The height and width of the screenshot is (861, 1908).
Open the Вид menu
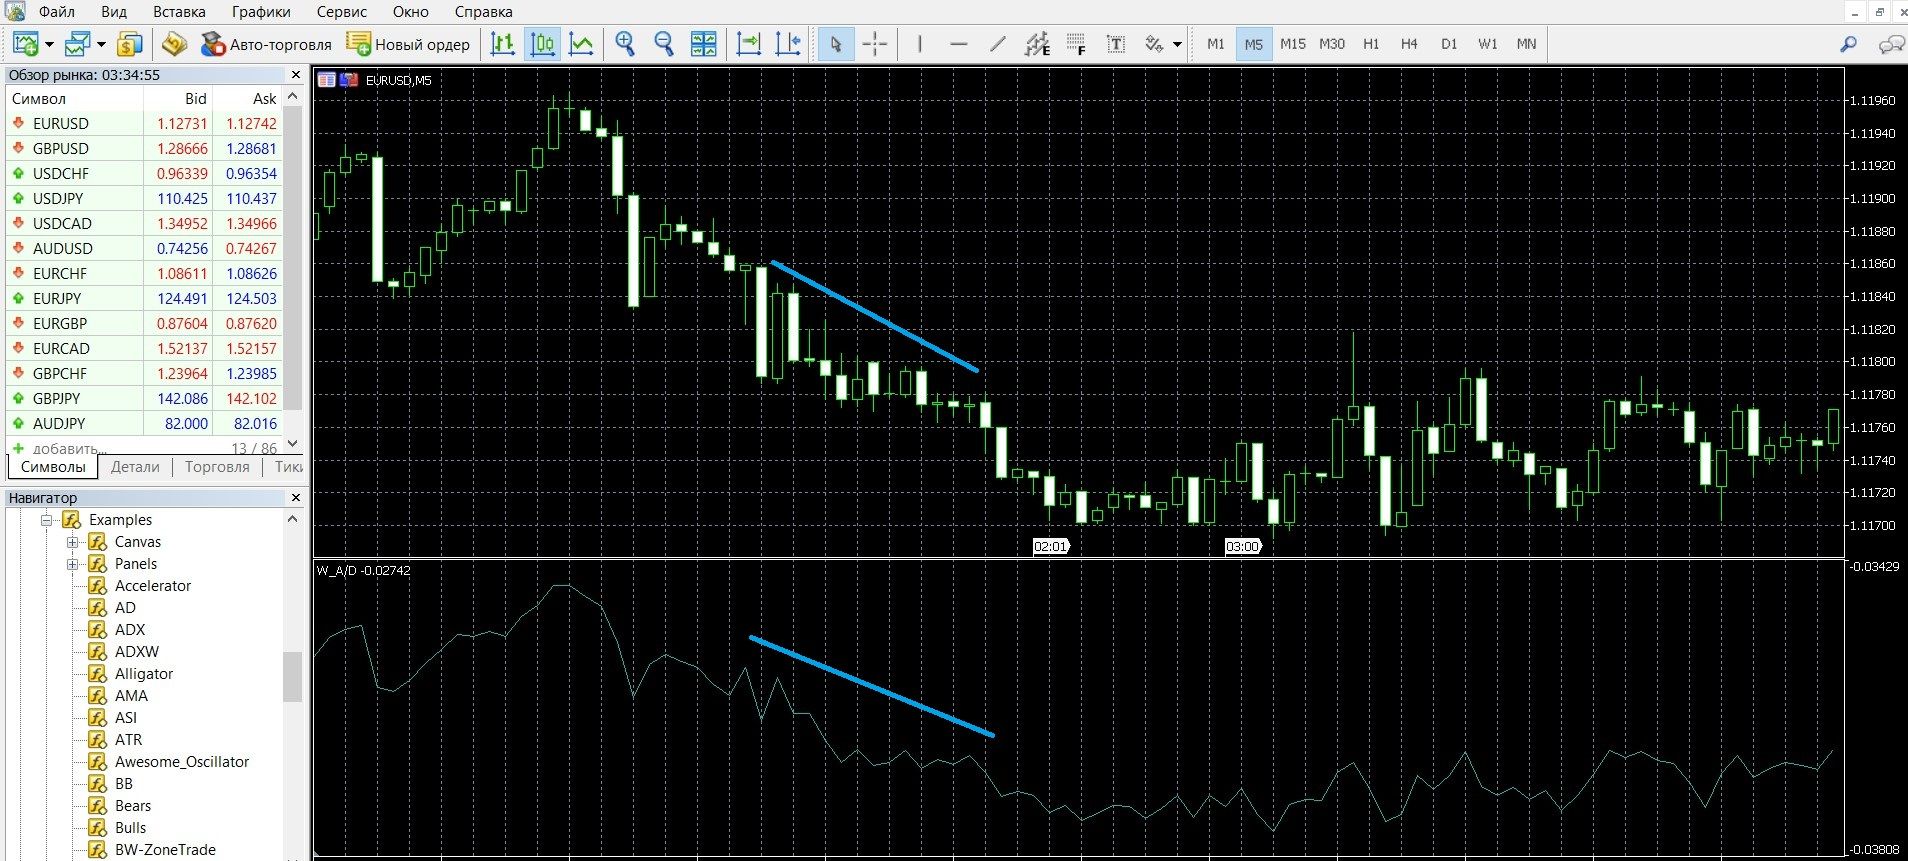(x=114, y=12)
